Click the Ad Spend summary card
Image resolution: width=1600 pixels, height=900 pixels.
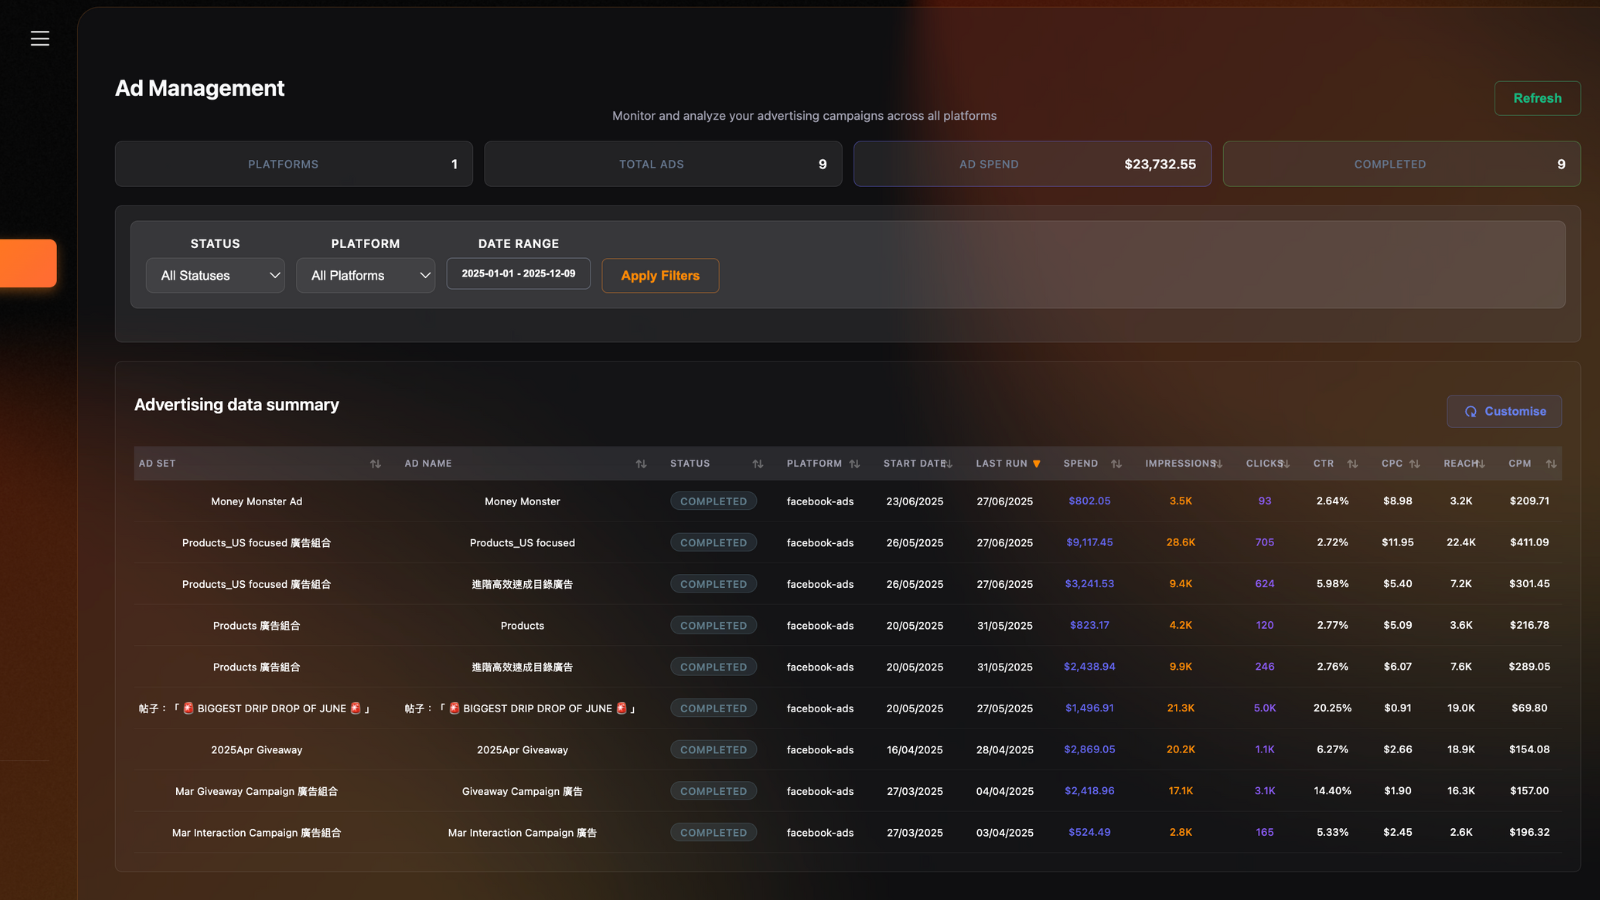pyautogui.click(x=1032, y=164)
